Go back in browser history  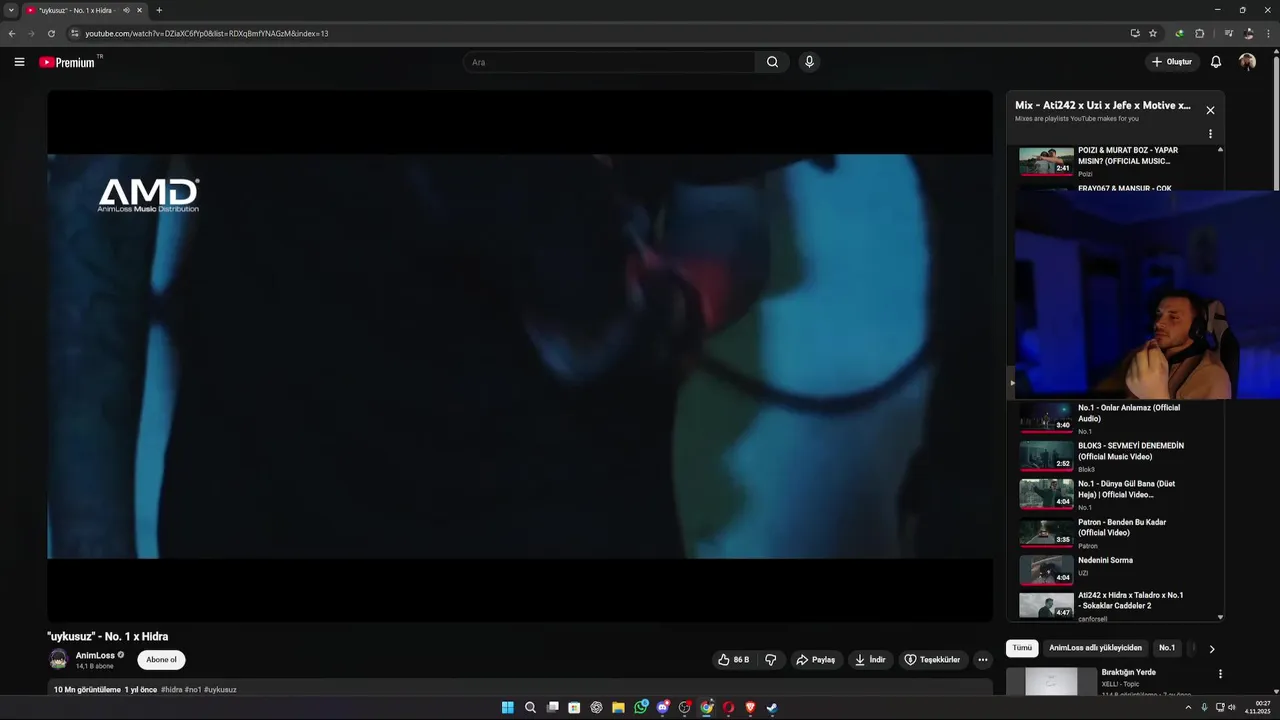[12, 33]
